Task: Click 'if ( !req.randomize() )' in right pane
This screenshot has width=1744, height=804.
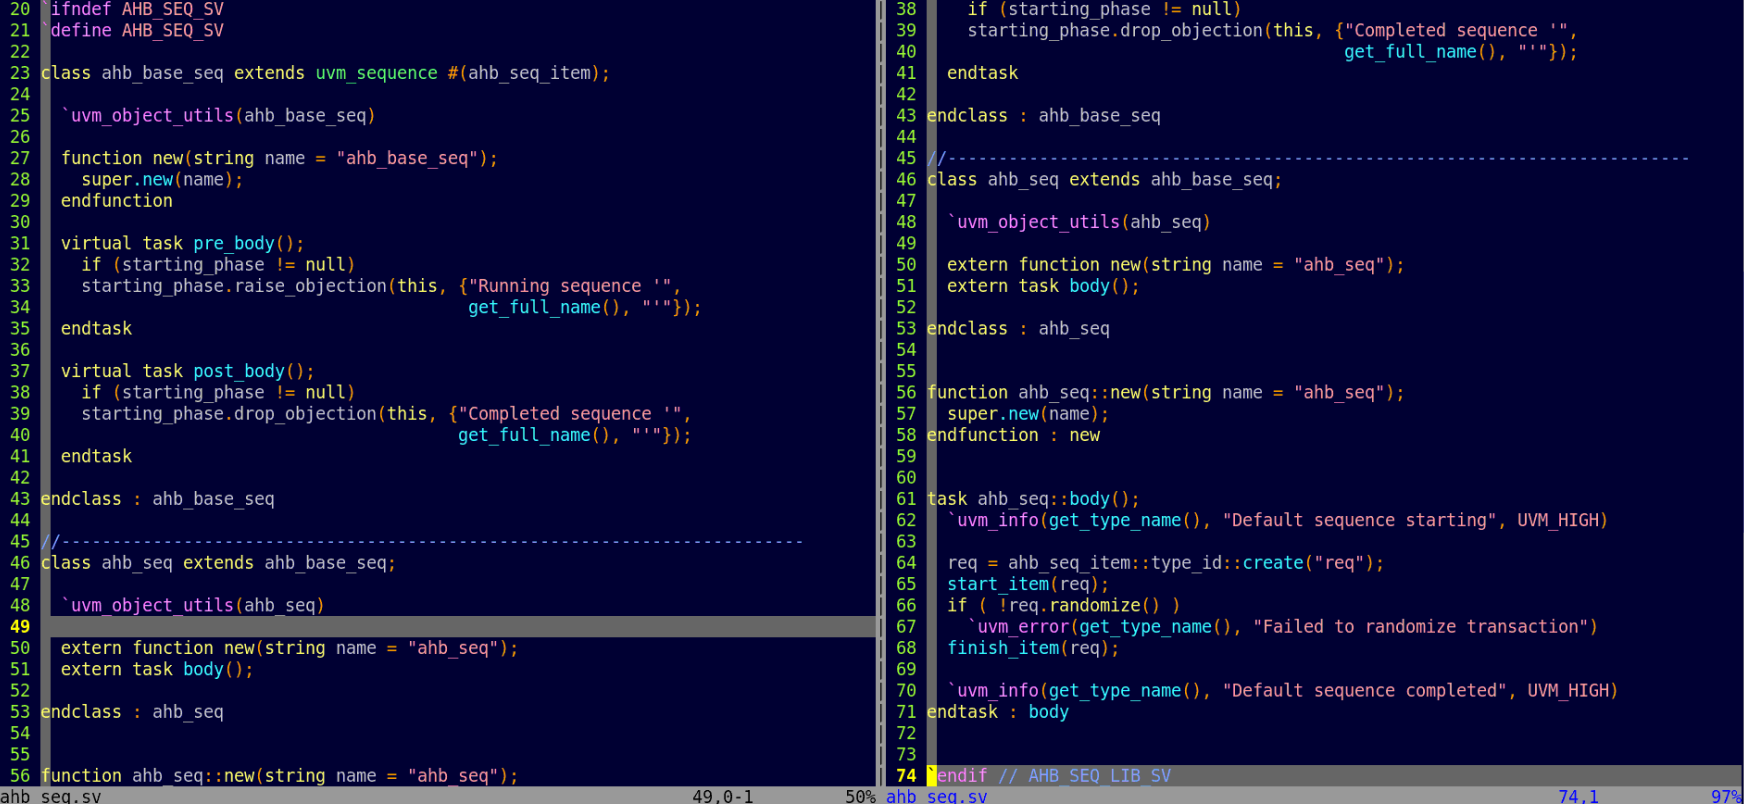Action: pyautogui.click(x=1064, y=605)
